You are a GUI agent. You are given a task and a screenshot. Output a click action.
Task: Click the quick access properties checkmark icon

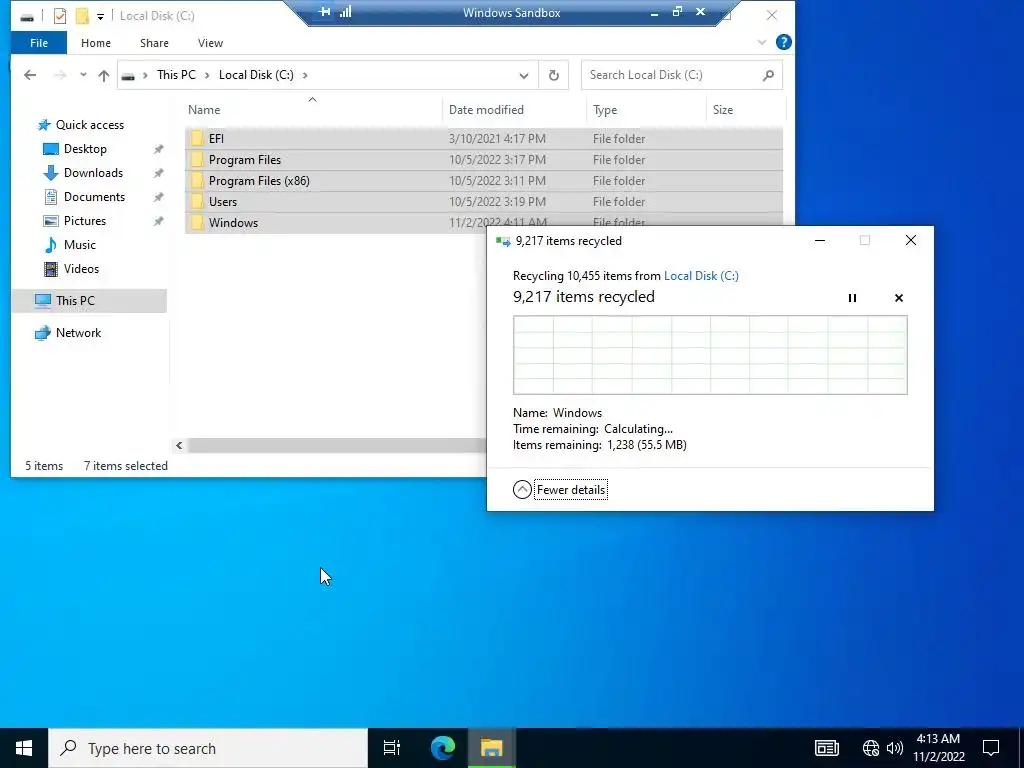[59, 16]
